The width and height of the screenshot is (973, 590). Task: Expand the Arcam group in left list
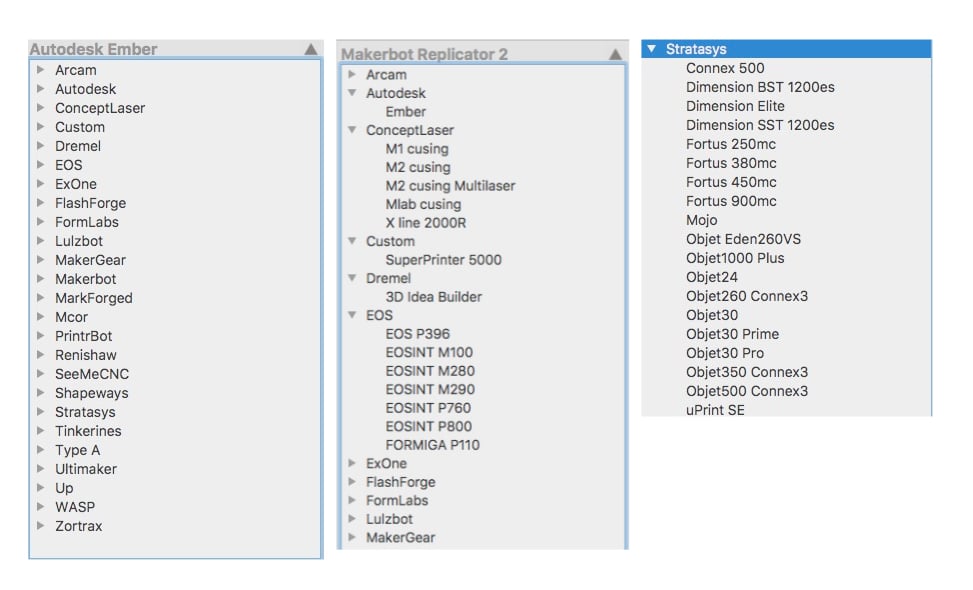40,70
